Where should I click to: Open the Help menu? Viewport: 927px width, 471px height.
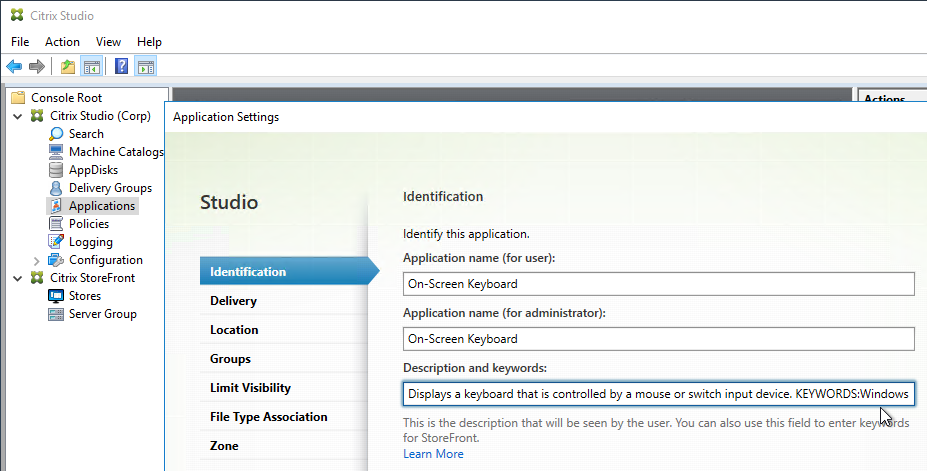click(149, 42)
